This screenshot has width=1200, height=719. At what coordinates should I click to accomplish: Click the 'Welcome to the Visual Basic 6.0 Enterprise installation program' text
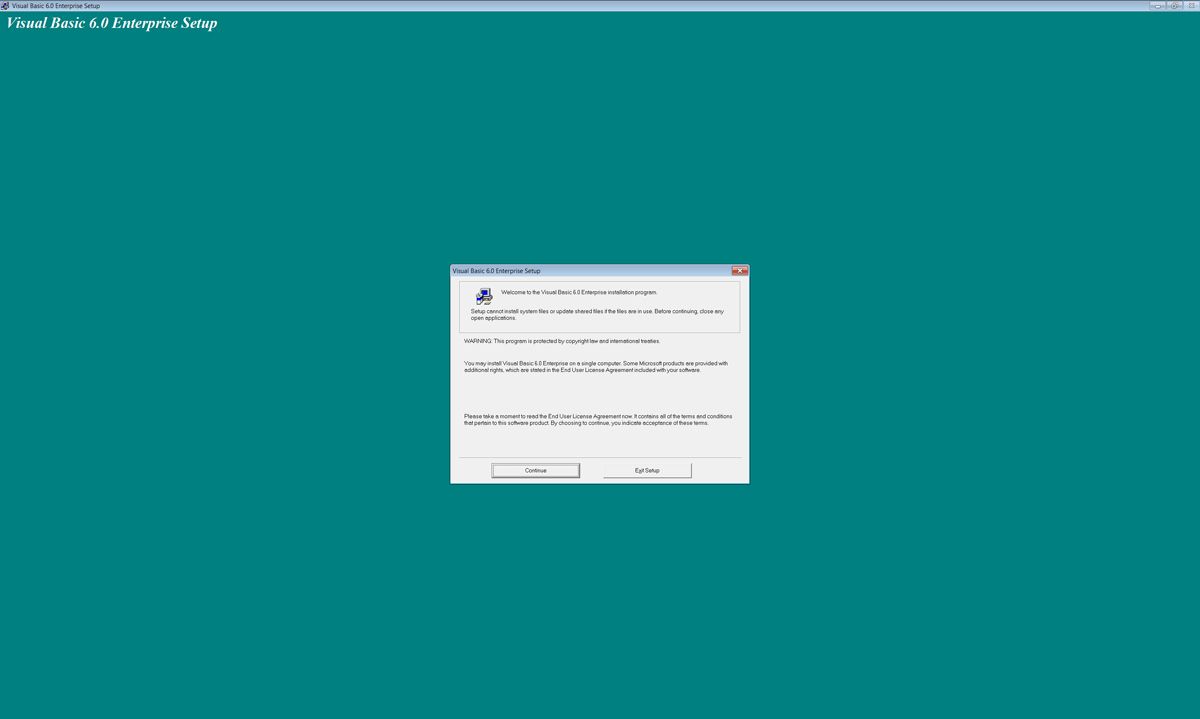point(579,292)
